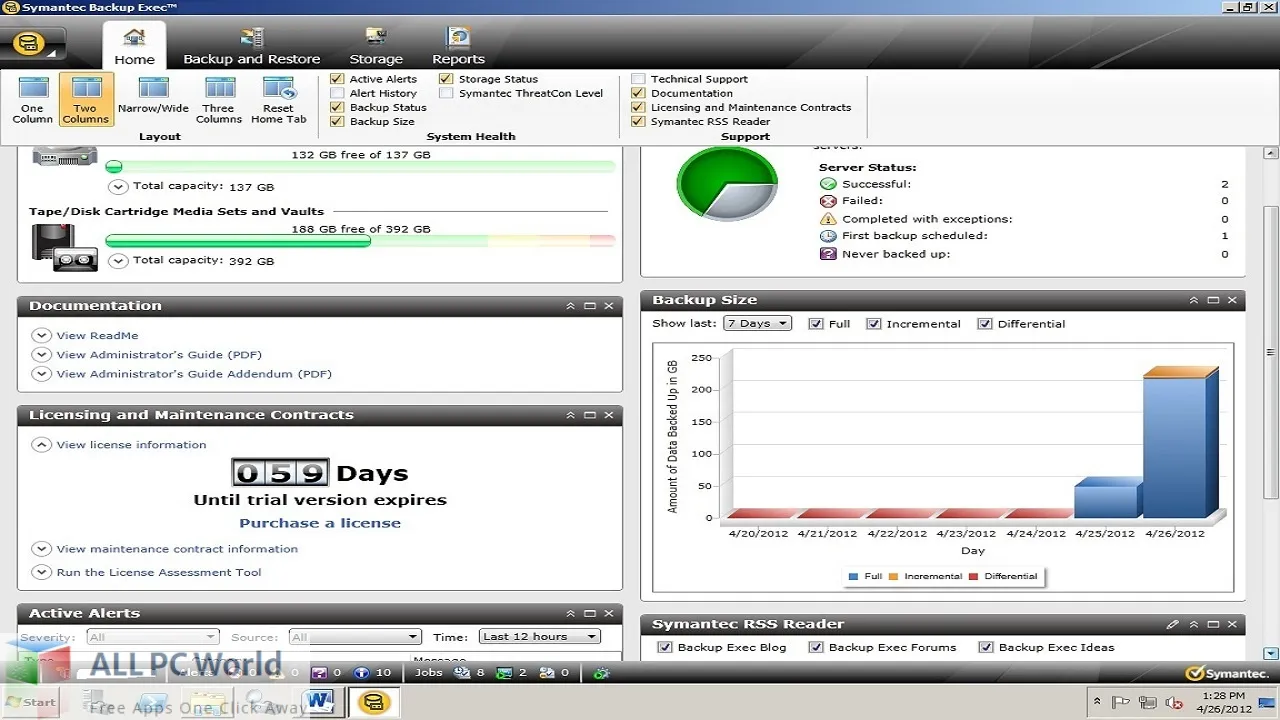Viewport: 1280px width, 720px height.
Task: Click 132 GB free capacity bar
Action: pos(360,167)
